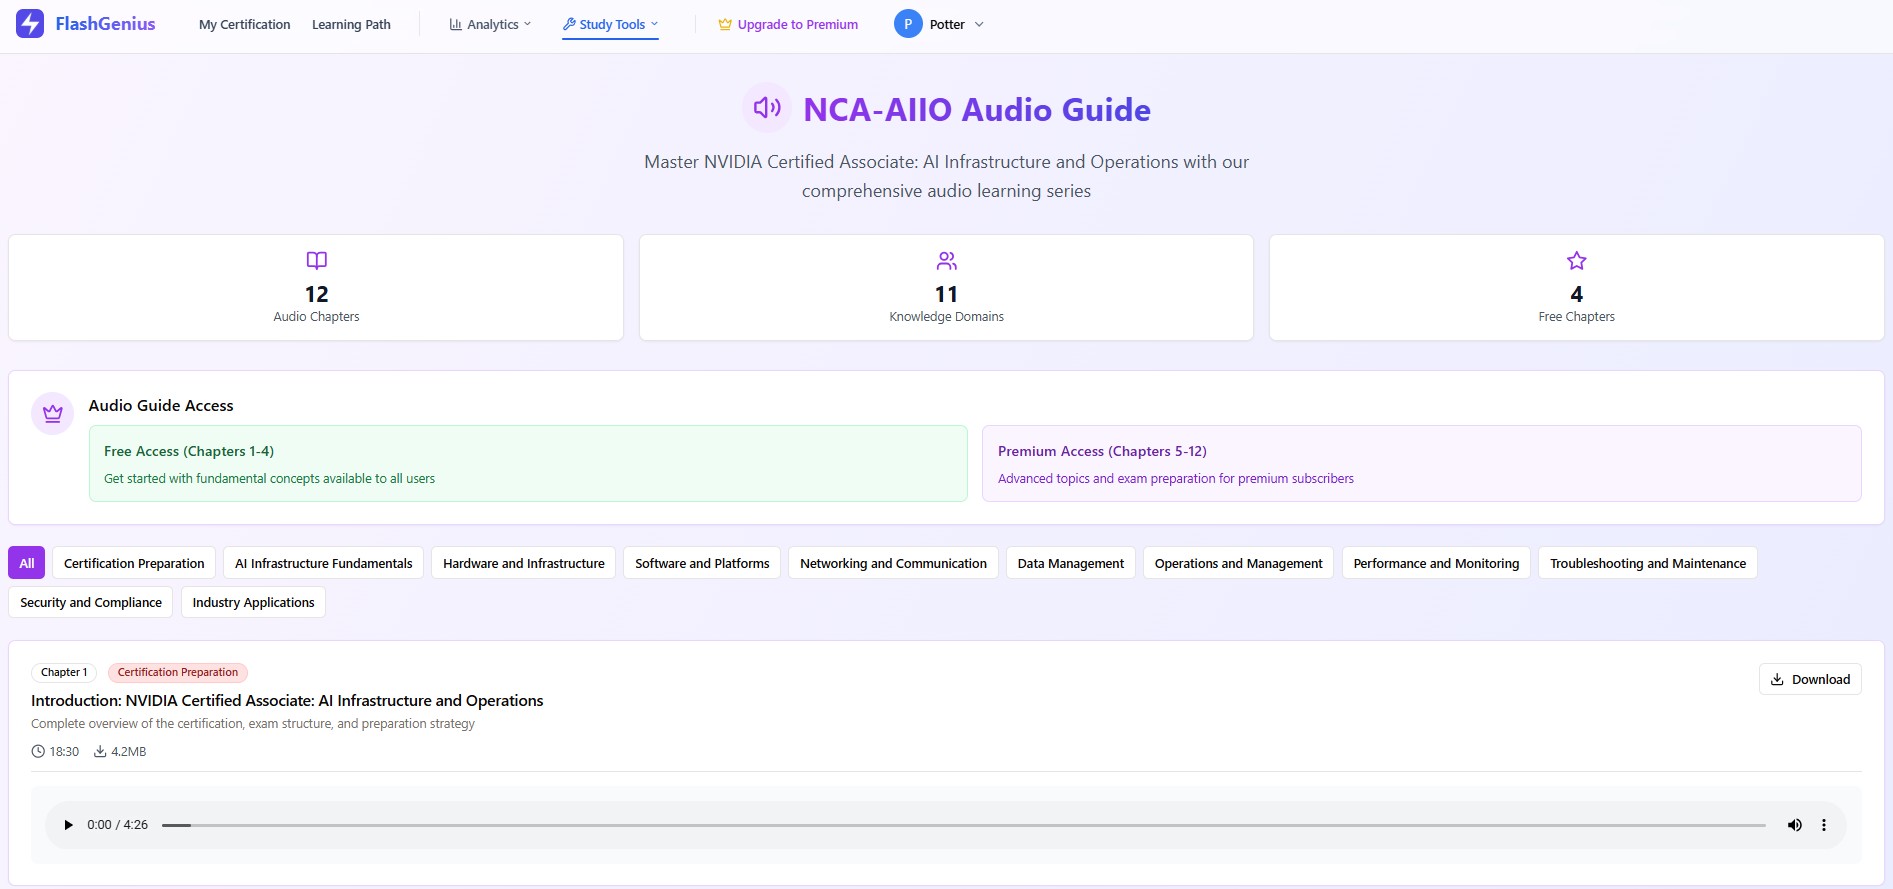Viewport: 1893px width, 889px height.
Task: Click the star icon above Free Chapters
Action: 1577,261
